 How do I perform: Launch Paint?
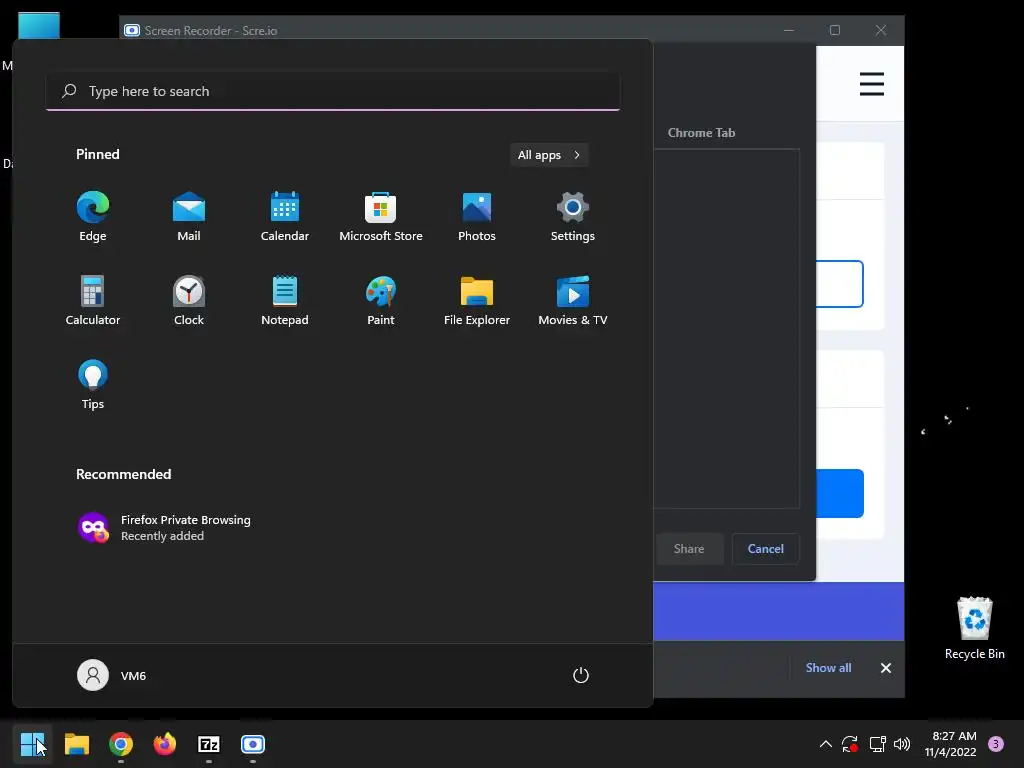pos(381,301)
